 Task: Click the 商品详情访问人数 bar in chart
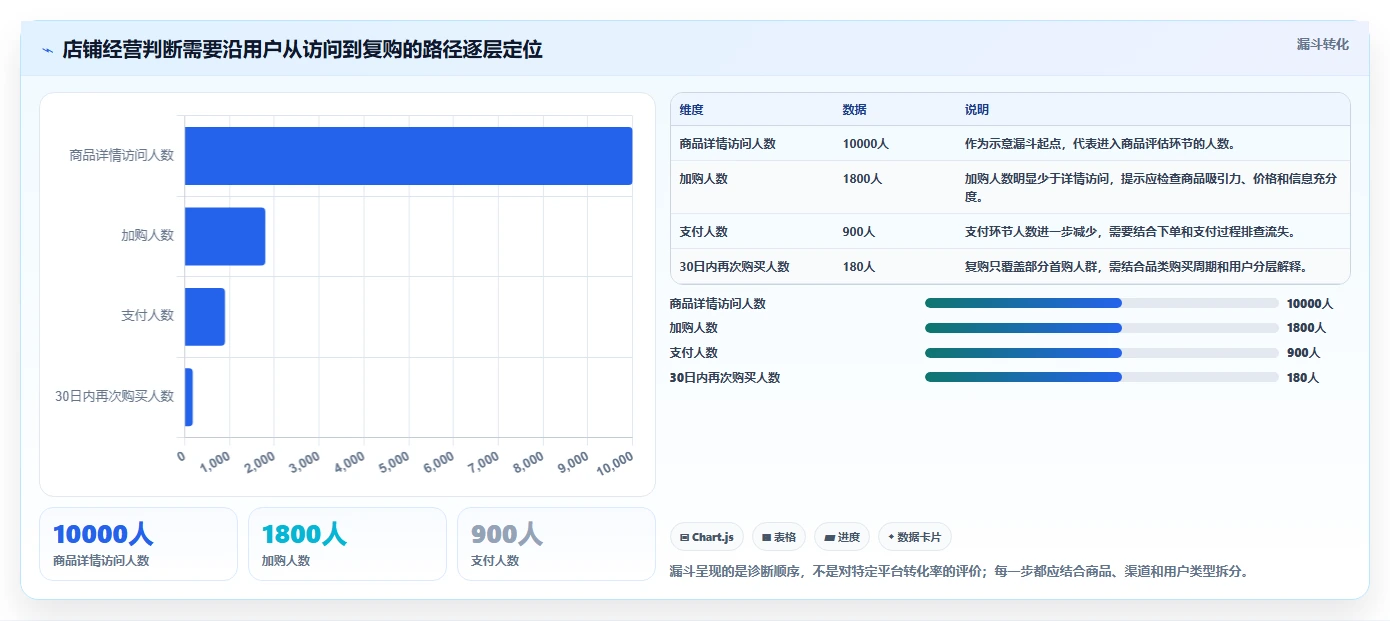(x=408, y=156)
